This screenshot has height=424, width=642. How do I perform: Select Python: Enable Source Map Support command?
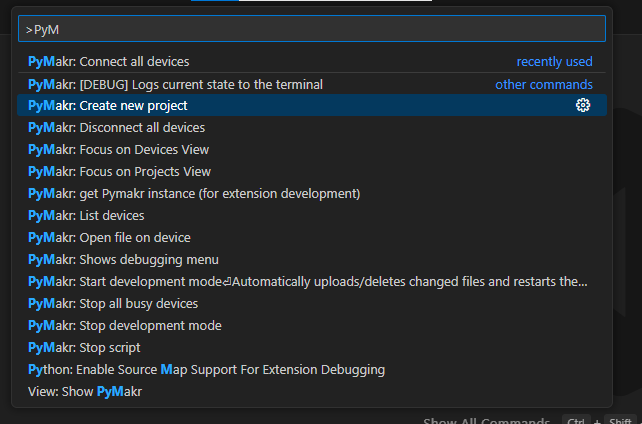(206, 370)
